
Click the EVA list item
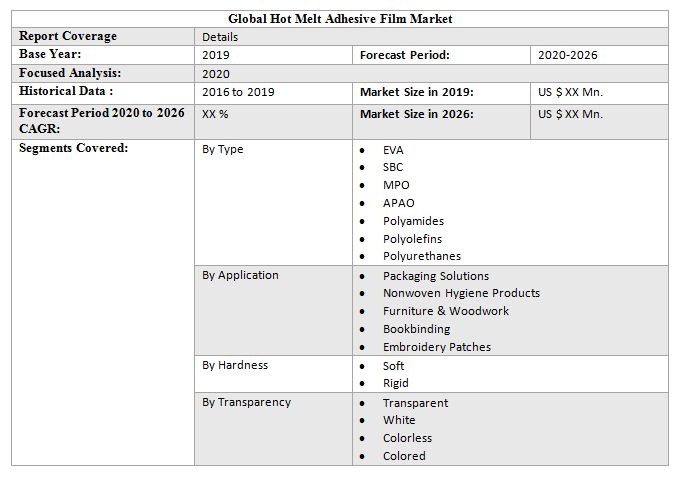click(393, 150)
